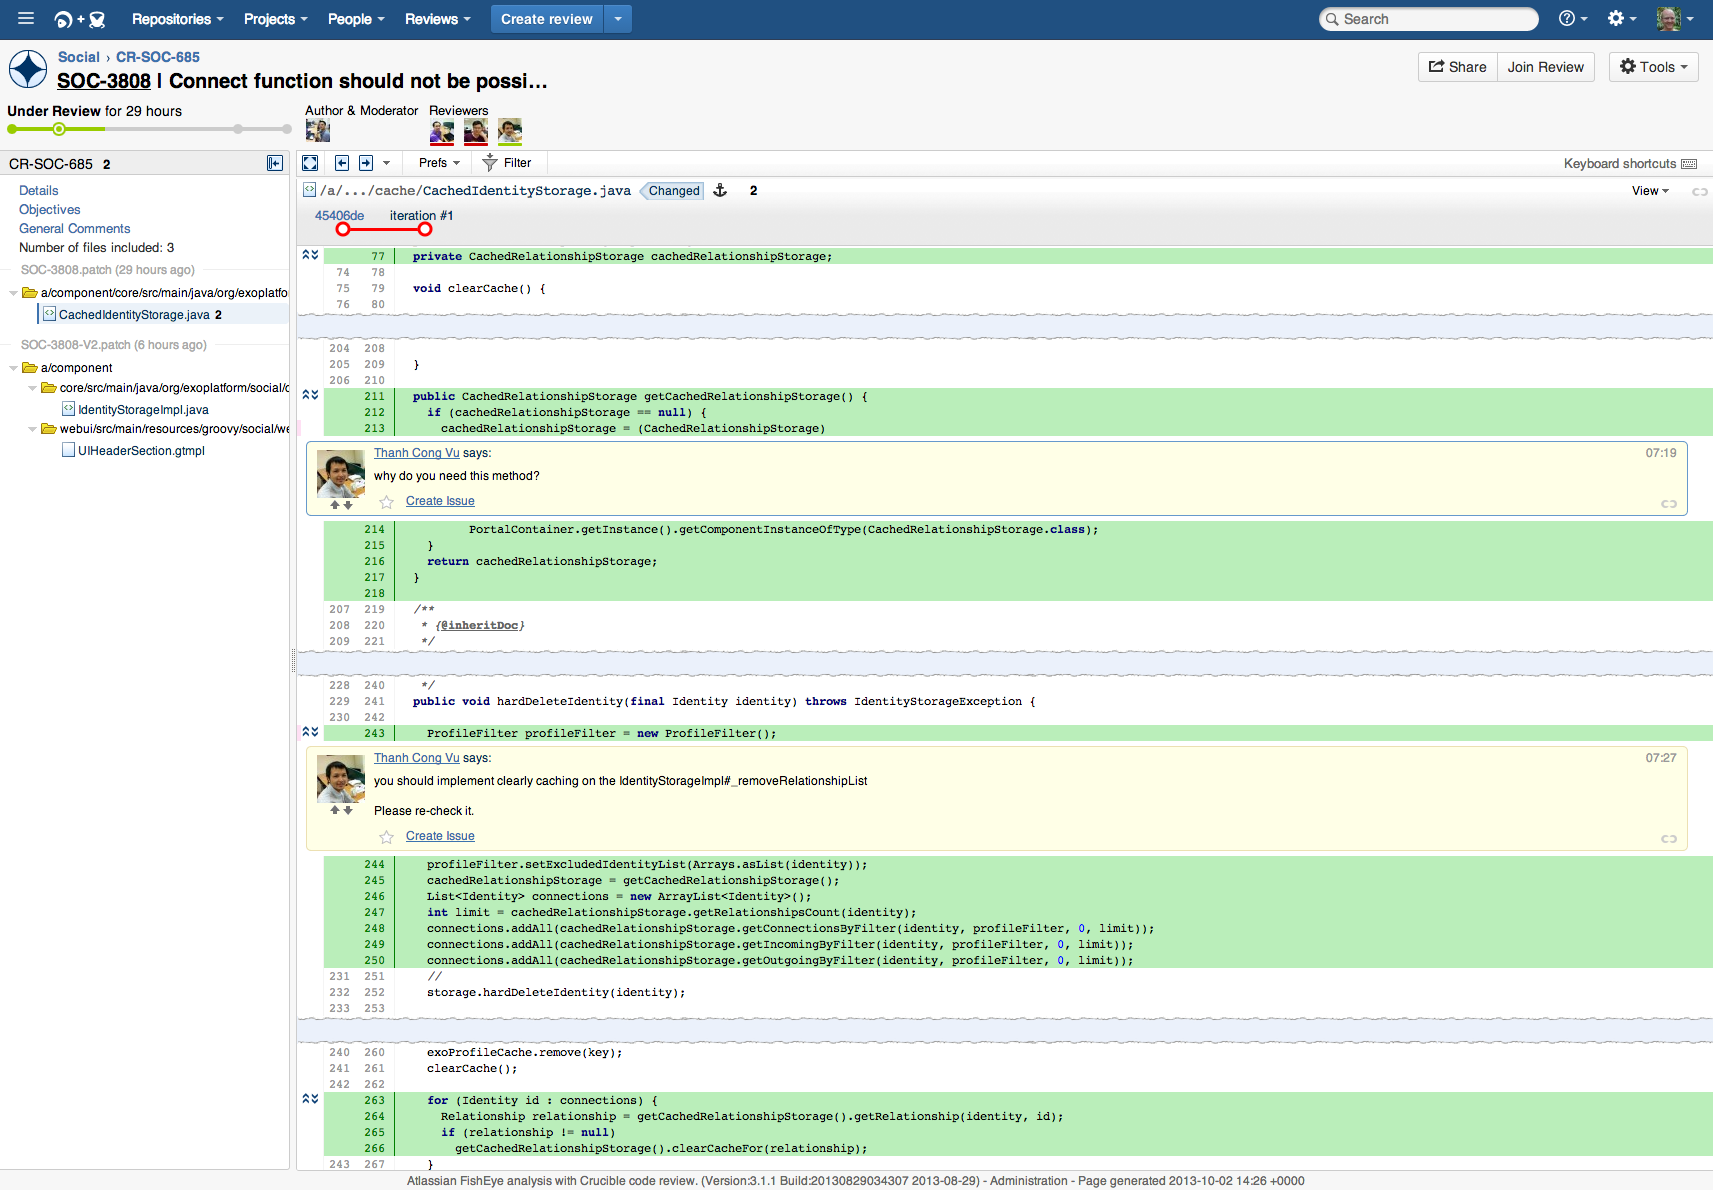The width and height of the screenshot is (1713, 1190).
Task: Click the Social project logo icon
Action: coord(28,70)
